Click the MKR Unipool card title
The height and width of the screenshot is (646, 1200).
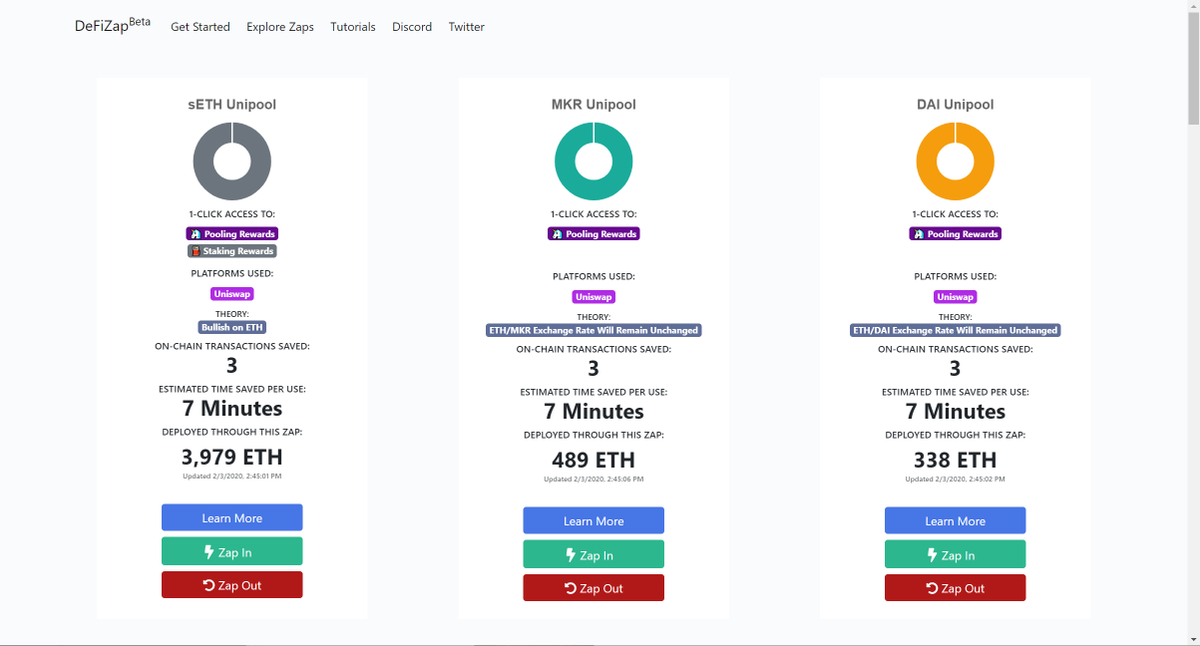594,104
